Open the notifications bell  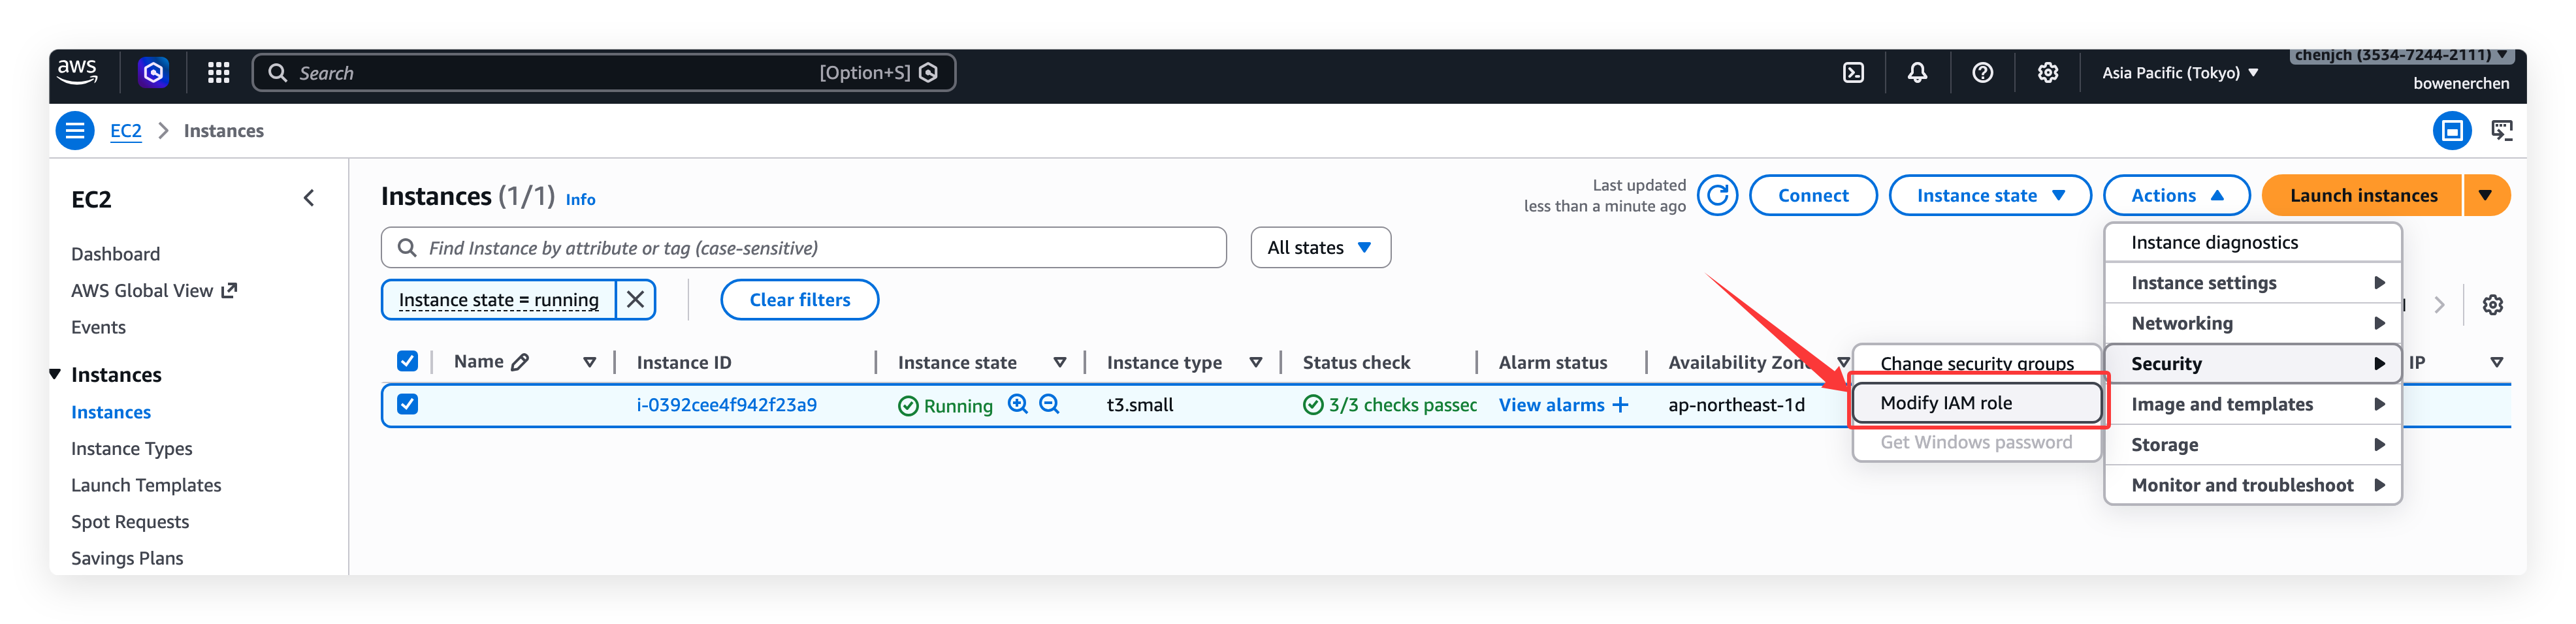tap(1917, 73)
